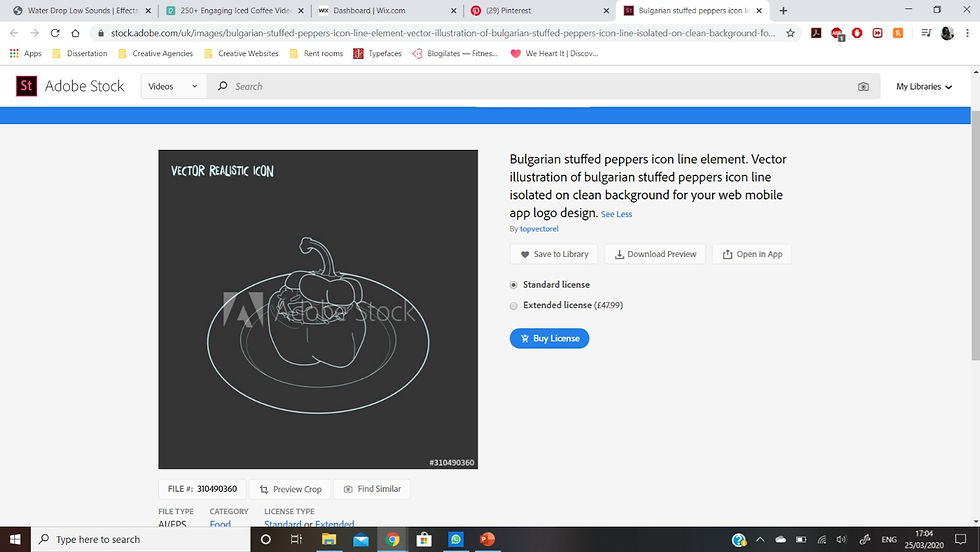Open Dissertation bookmarks folder
The image size is (980, 552).
[80, 54]
